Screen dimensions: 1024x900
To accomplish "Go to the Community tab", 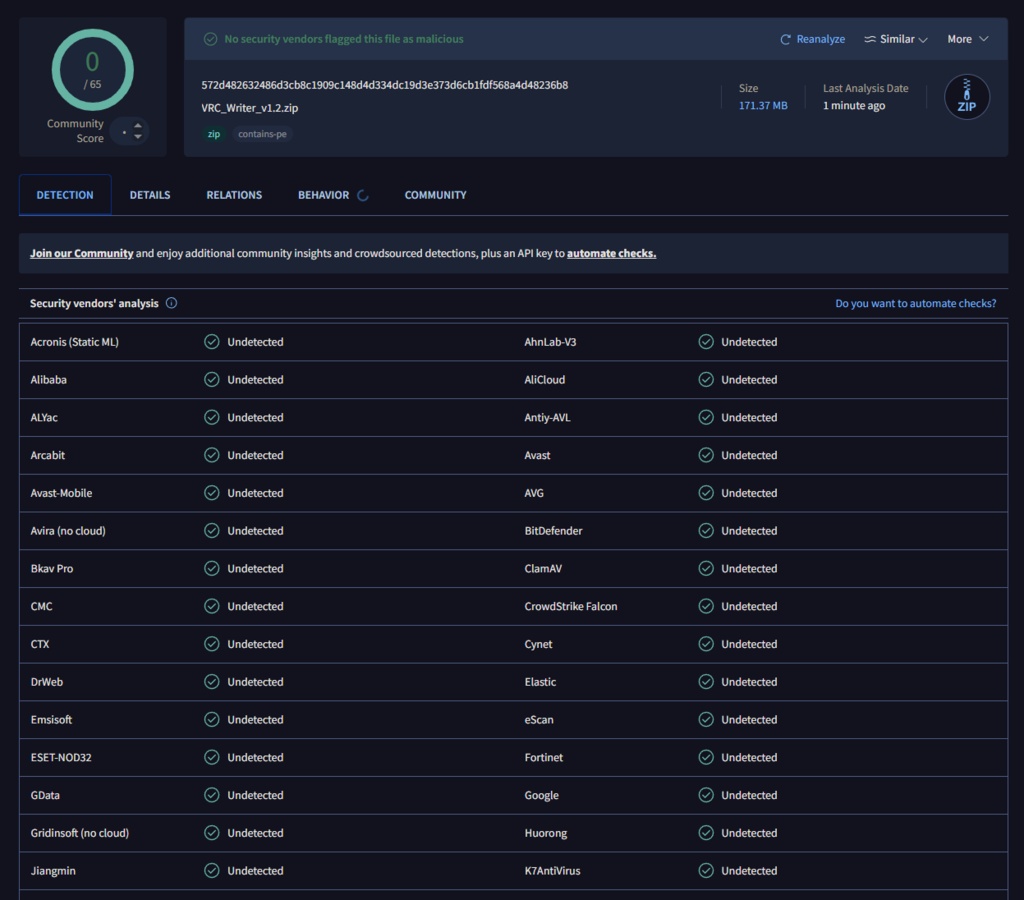I will (436, 195).
